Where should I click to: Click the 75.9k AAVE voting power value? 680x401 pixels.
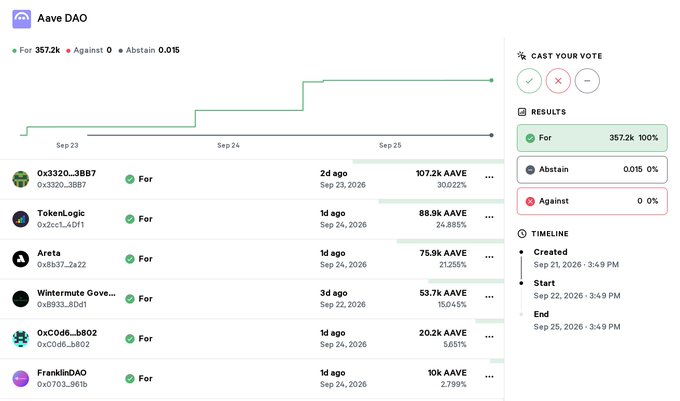443,253
